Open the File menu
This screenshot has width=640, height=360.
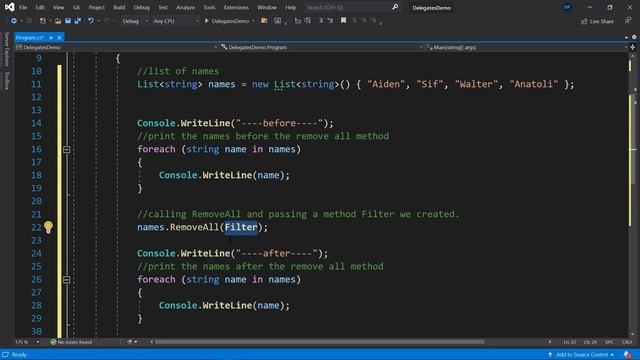(23, 7)
